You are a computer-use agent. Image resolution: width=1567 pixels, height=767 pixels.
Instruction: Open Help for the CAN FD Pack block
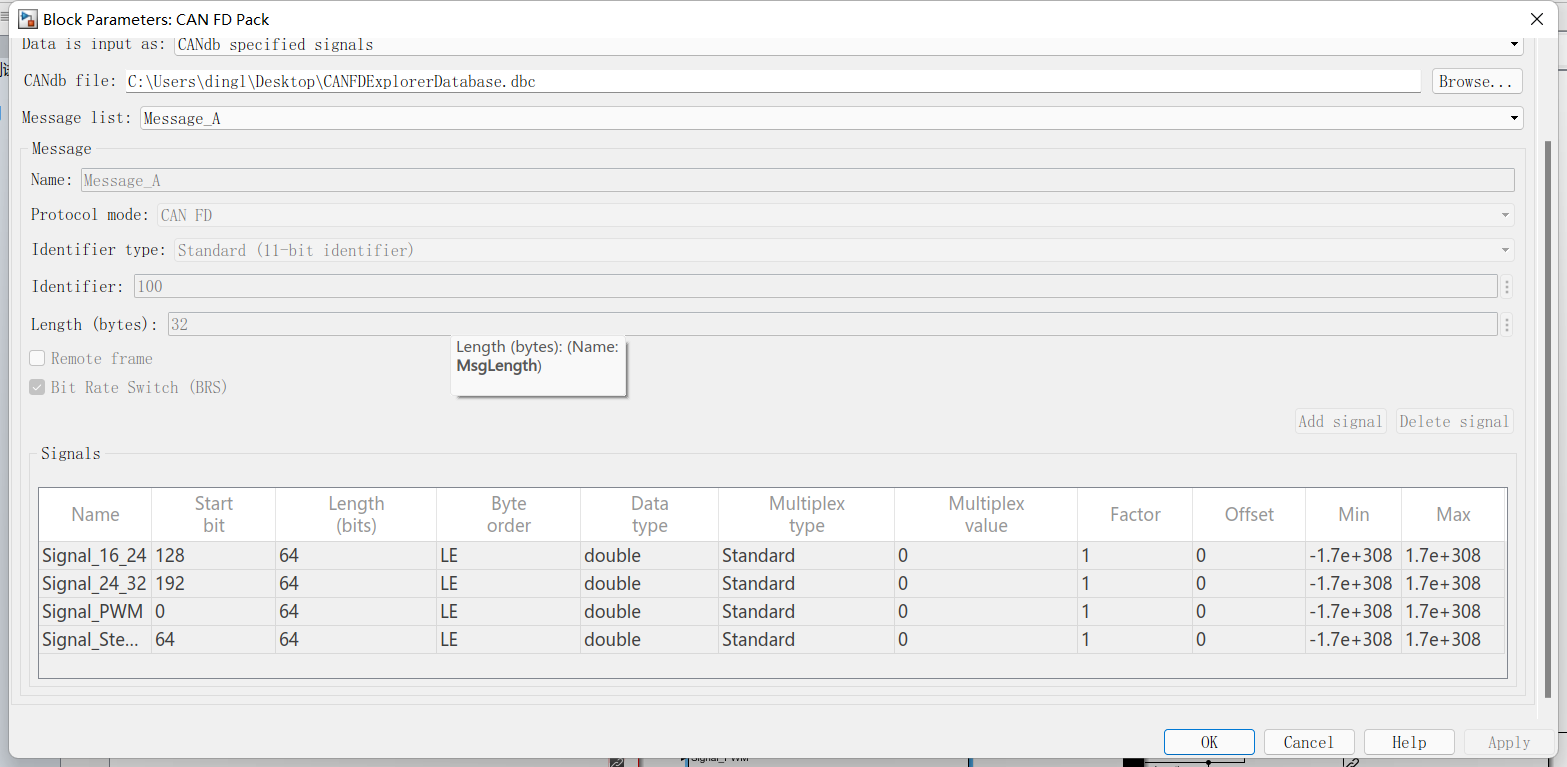point(1409,741)
